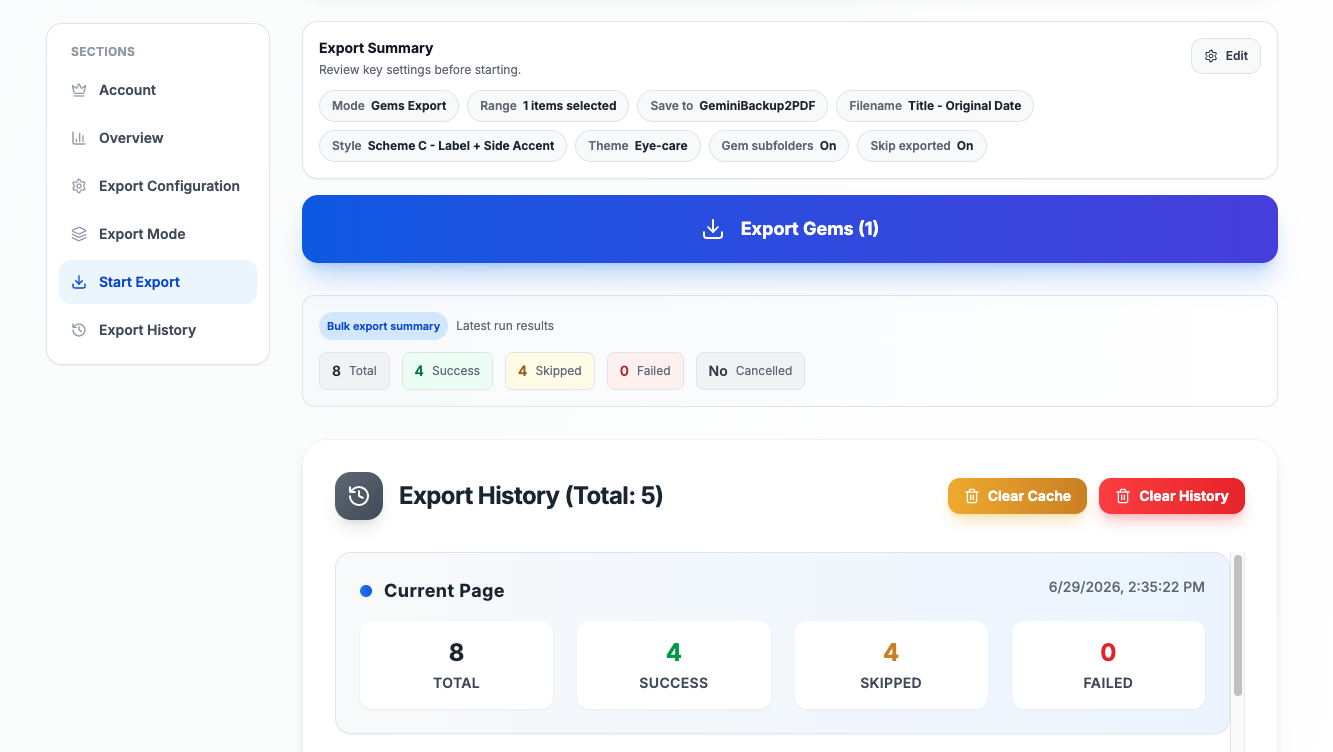This screenshot has height=752, width=1333.
Task: Click the Gem subfolders On chip
Action: point(779,146)
